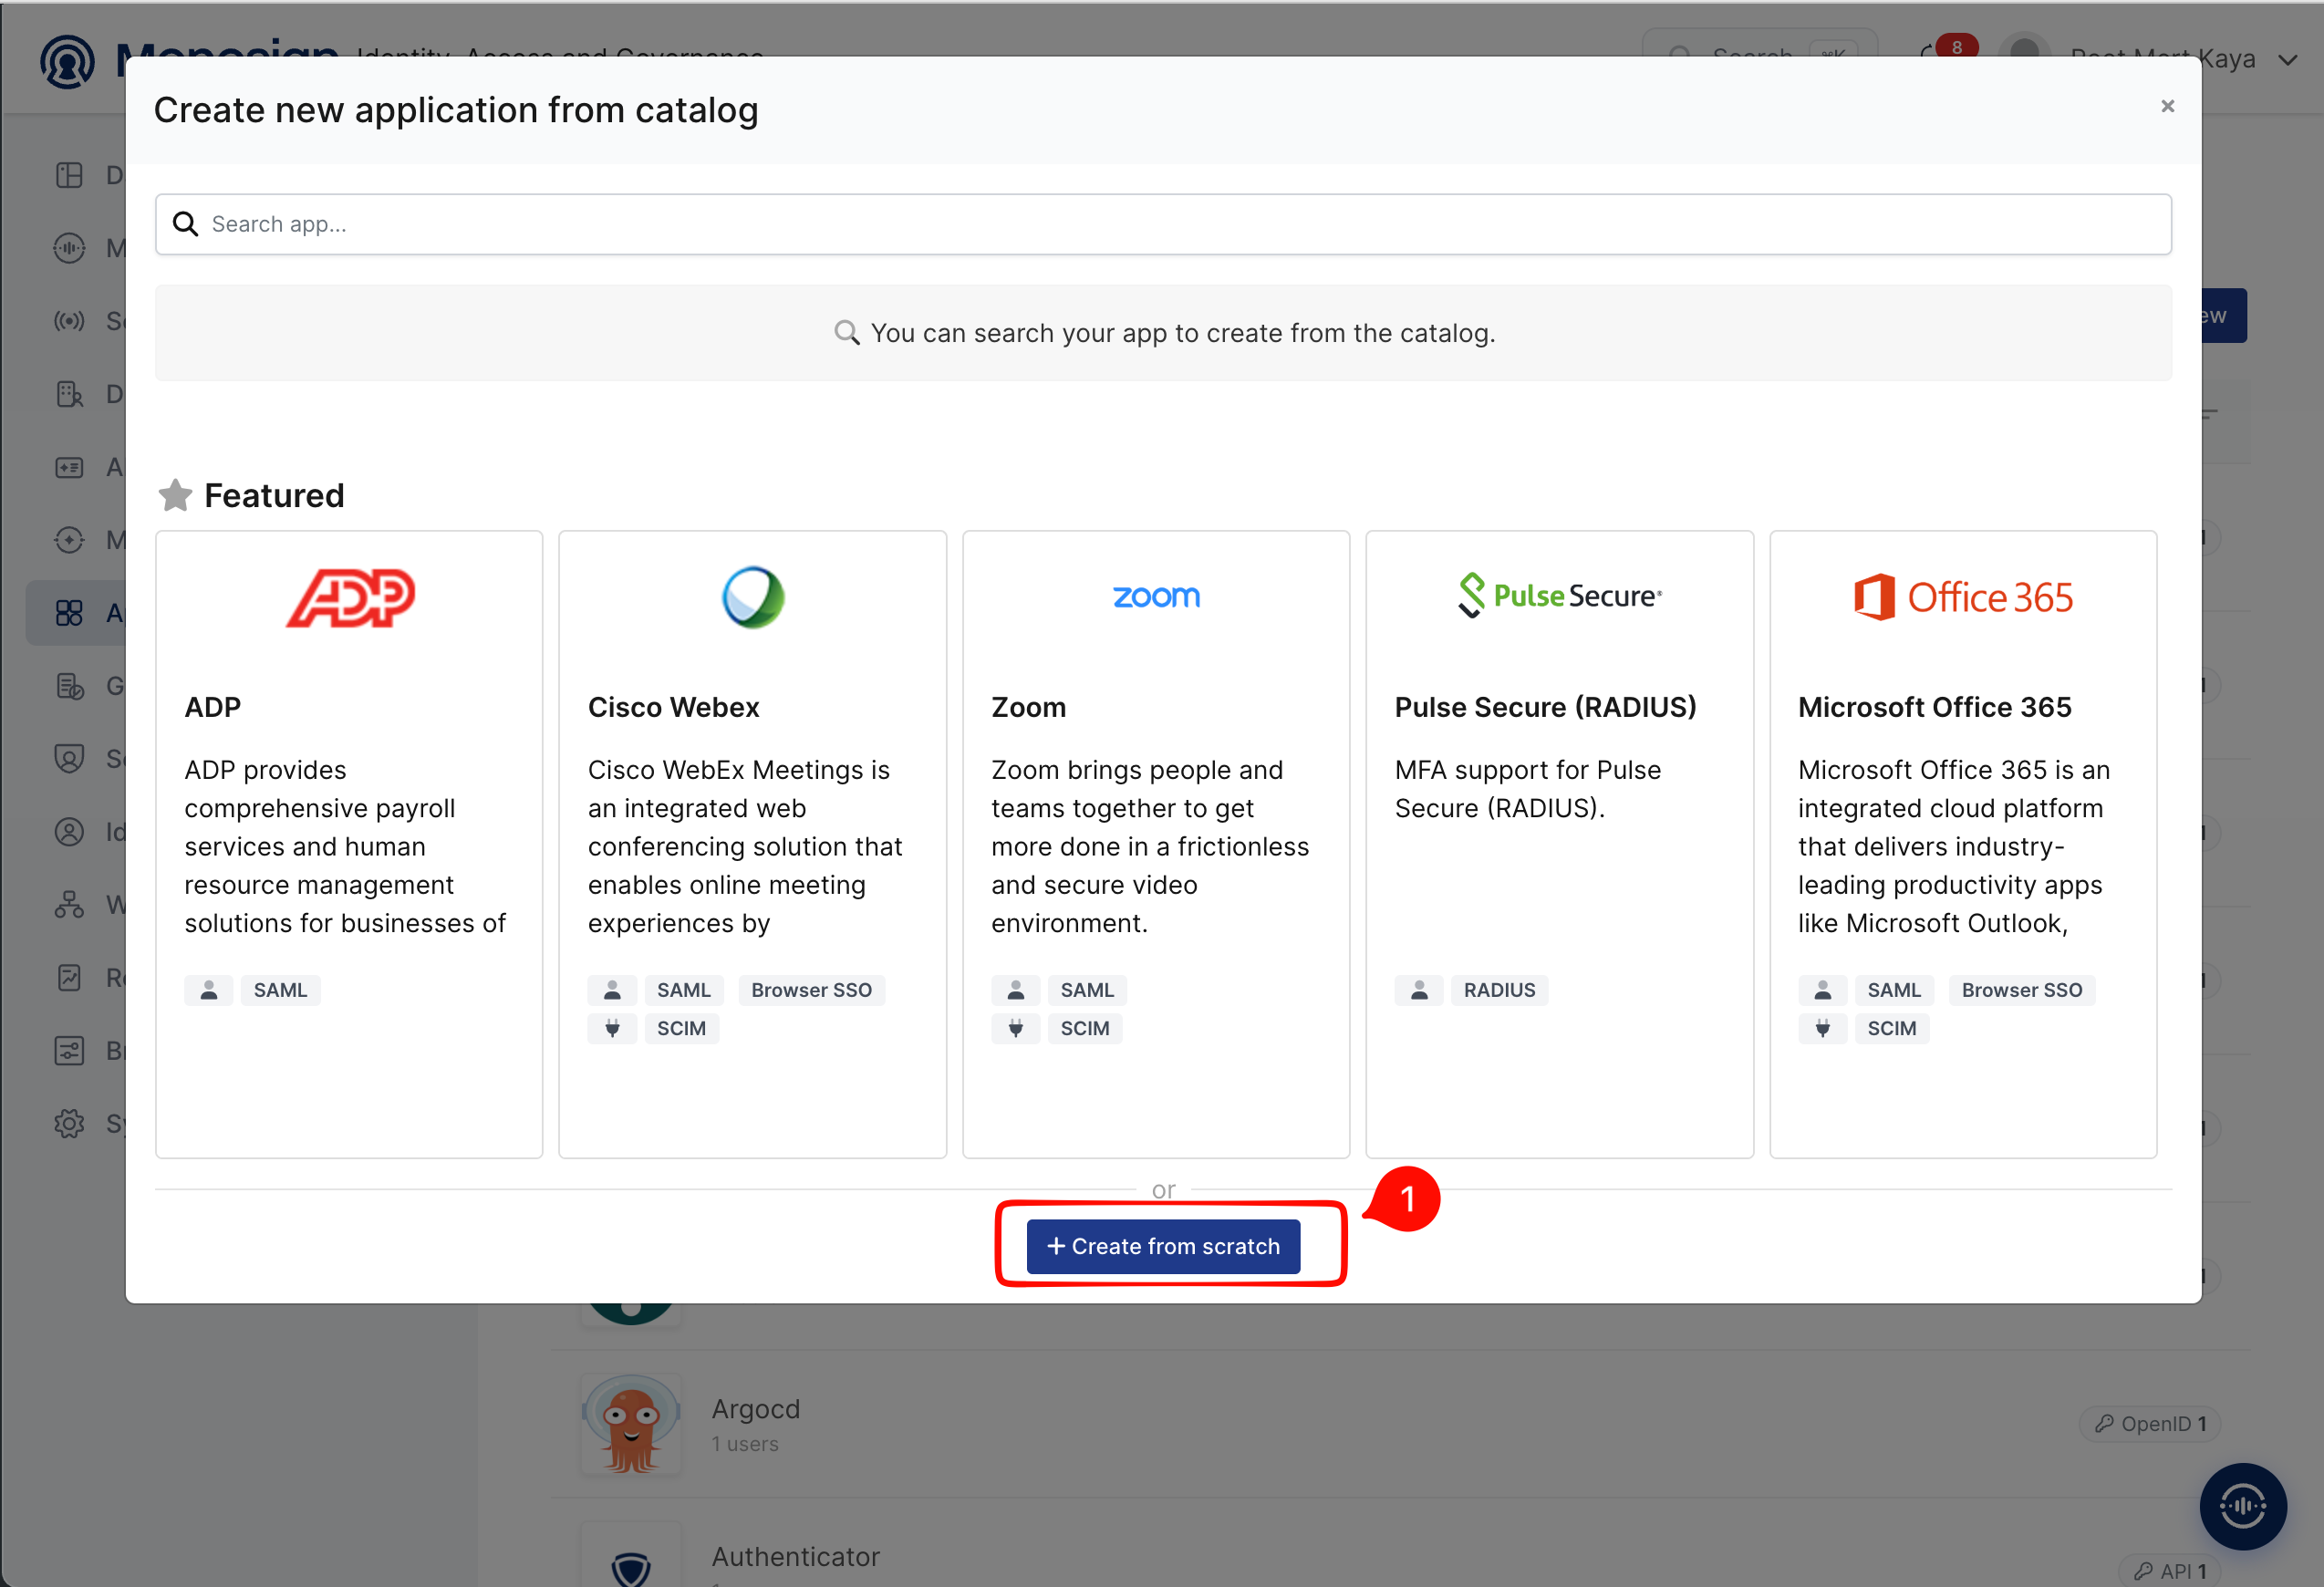Click the Monosign logo icon

point(67,60)
